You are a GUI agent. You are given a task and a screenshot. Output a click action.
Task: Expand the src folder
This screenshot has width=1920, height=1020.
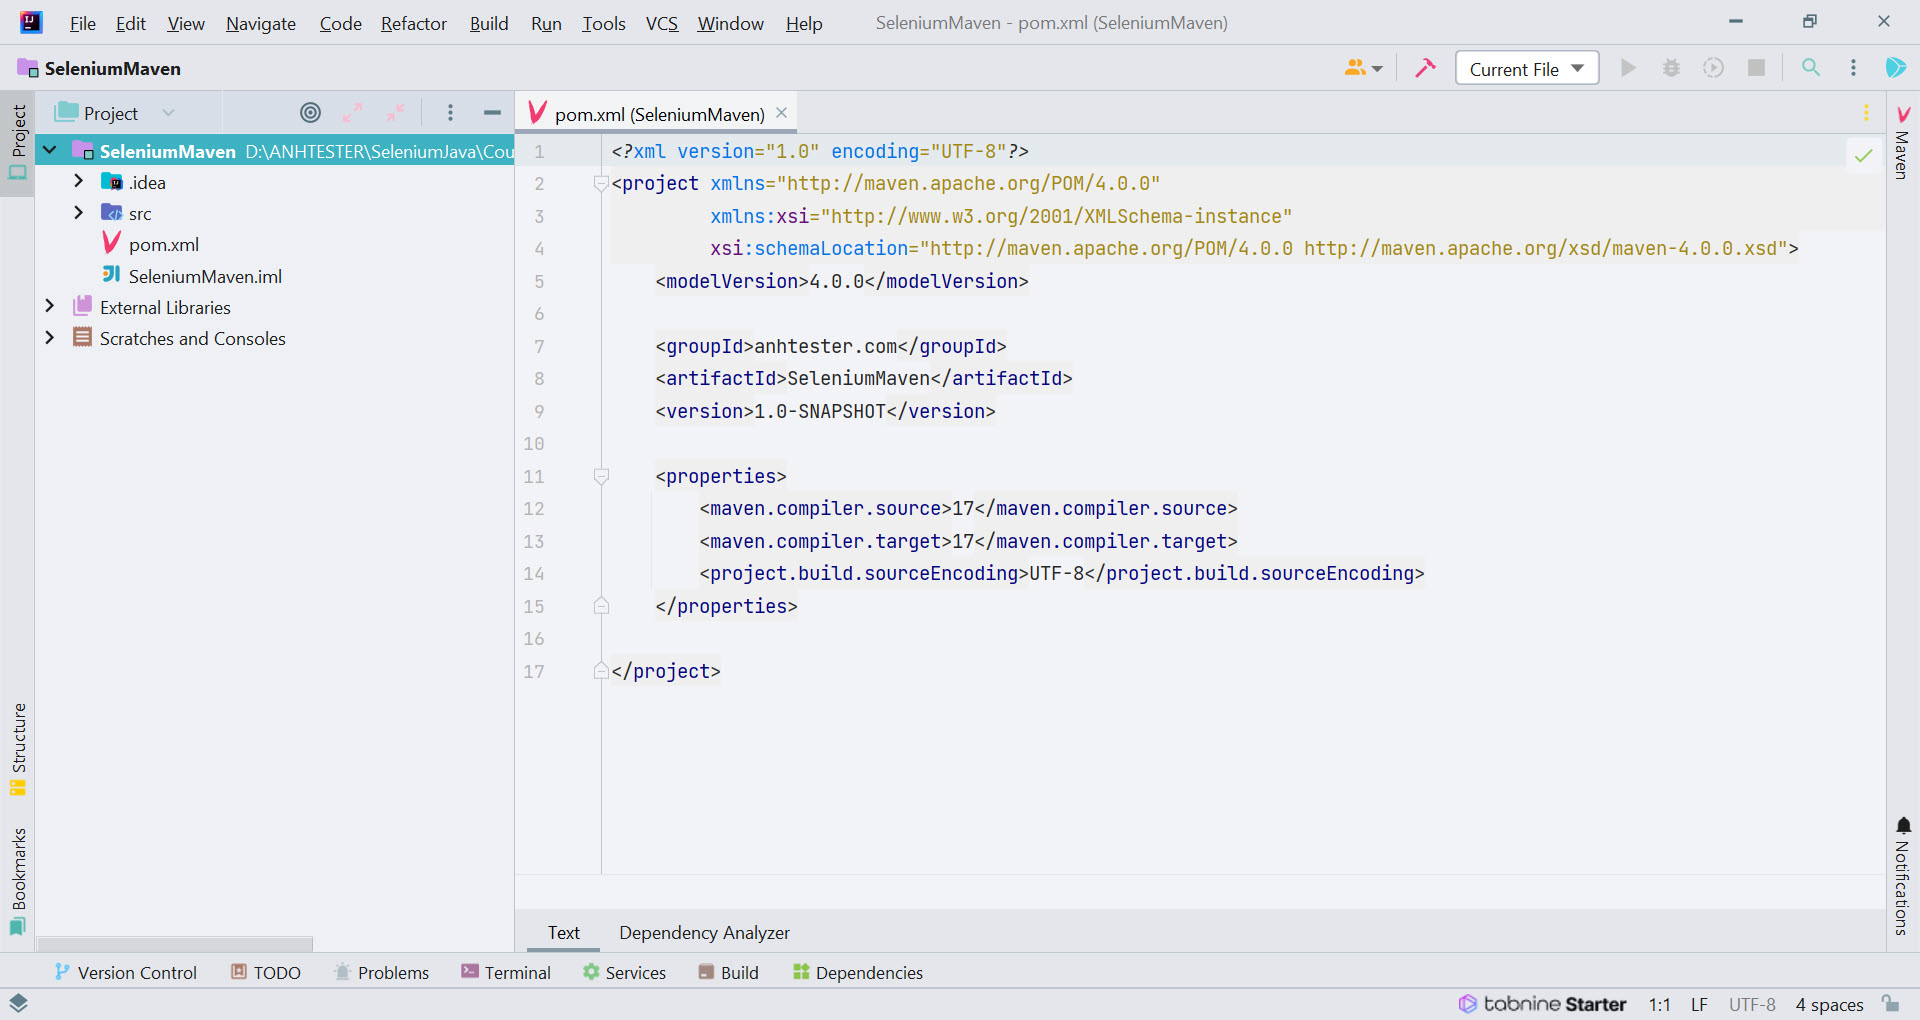coord(78,212)
